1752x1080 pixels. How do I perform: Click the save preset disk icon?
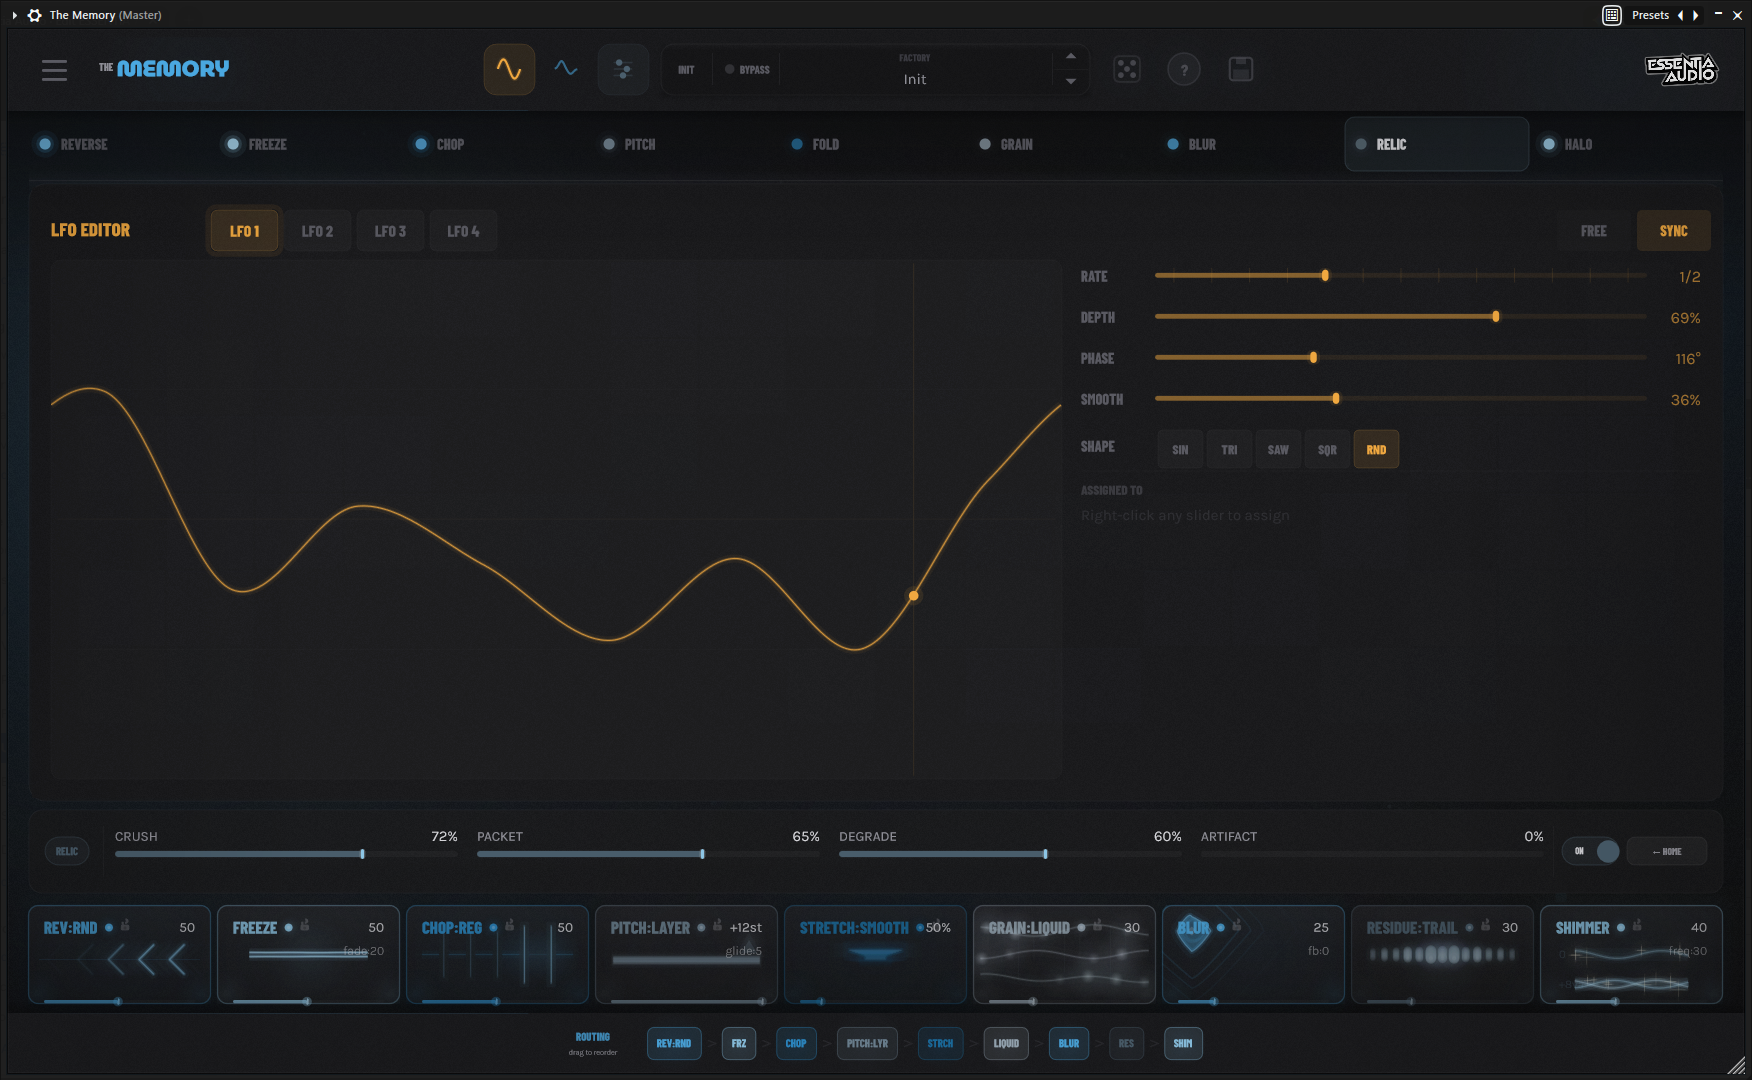tap(1240, 69)
